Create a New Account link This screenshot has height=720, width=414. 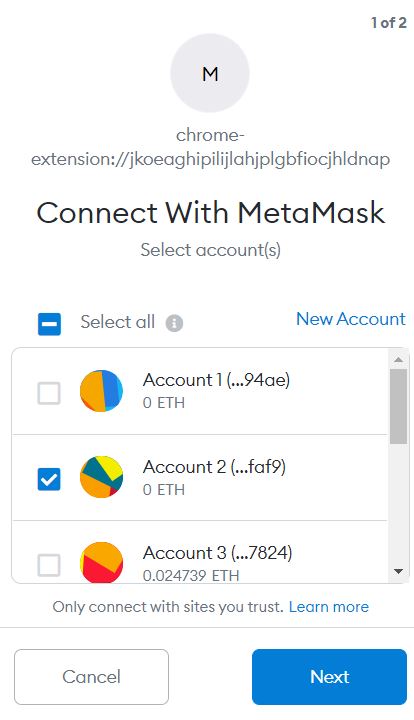click(351, 319)
